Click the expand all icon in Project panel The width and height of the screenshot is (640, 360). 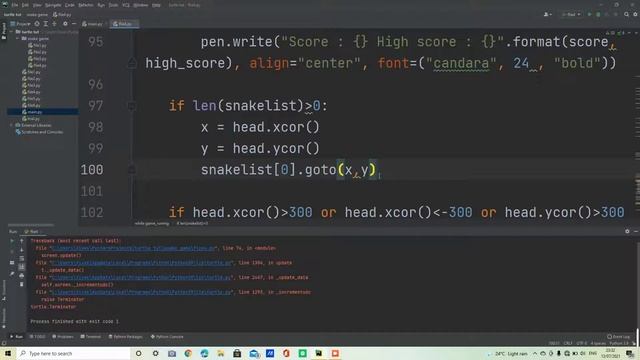click(46, 24)
